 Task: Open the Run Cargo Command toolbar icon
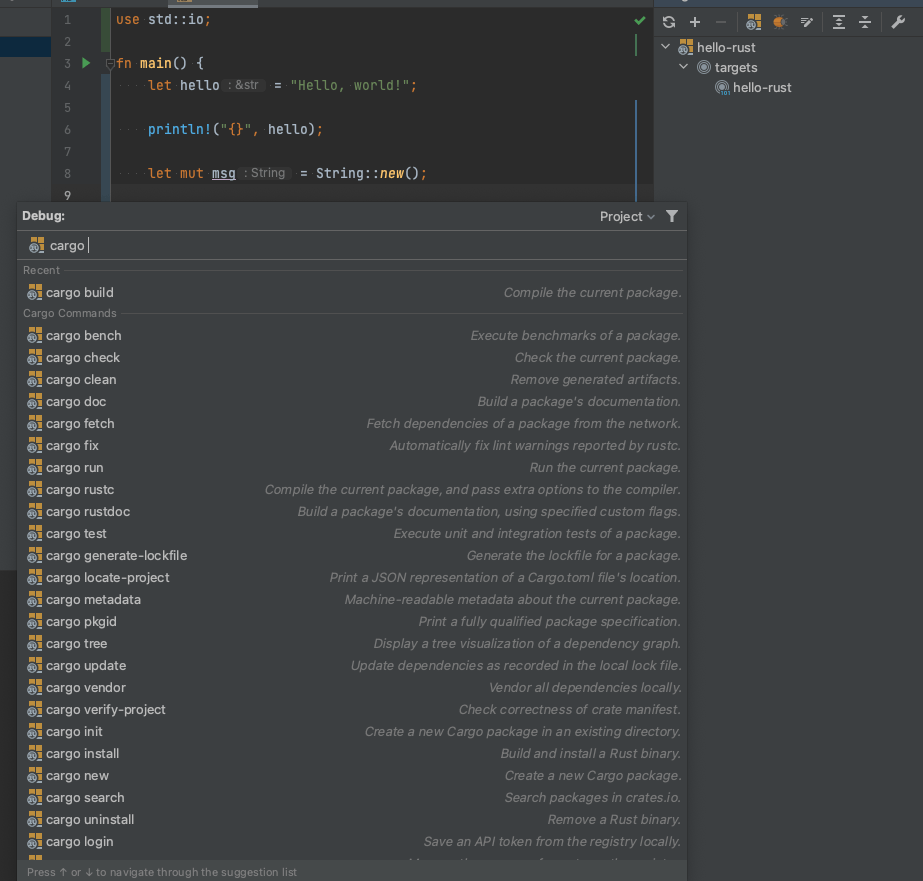coord(753,22)
